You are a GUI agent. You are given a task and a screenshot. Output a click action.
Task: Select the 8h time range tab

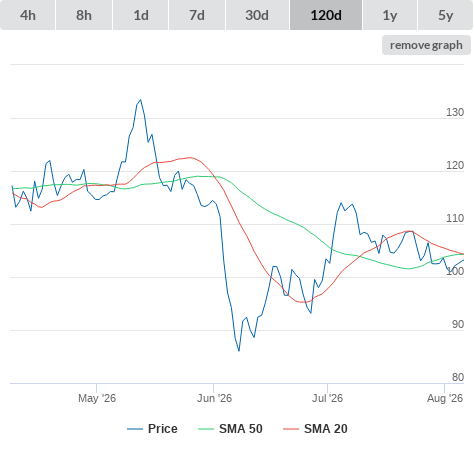pos(84,15)
